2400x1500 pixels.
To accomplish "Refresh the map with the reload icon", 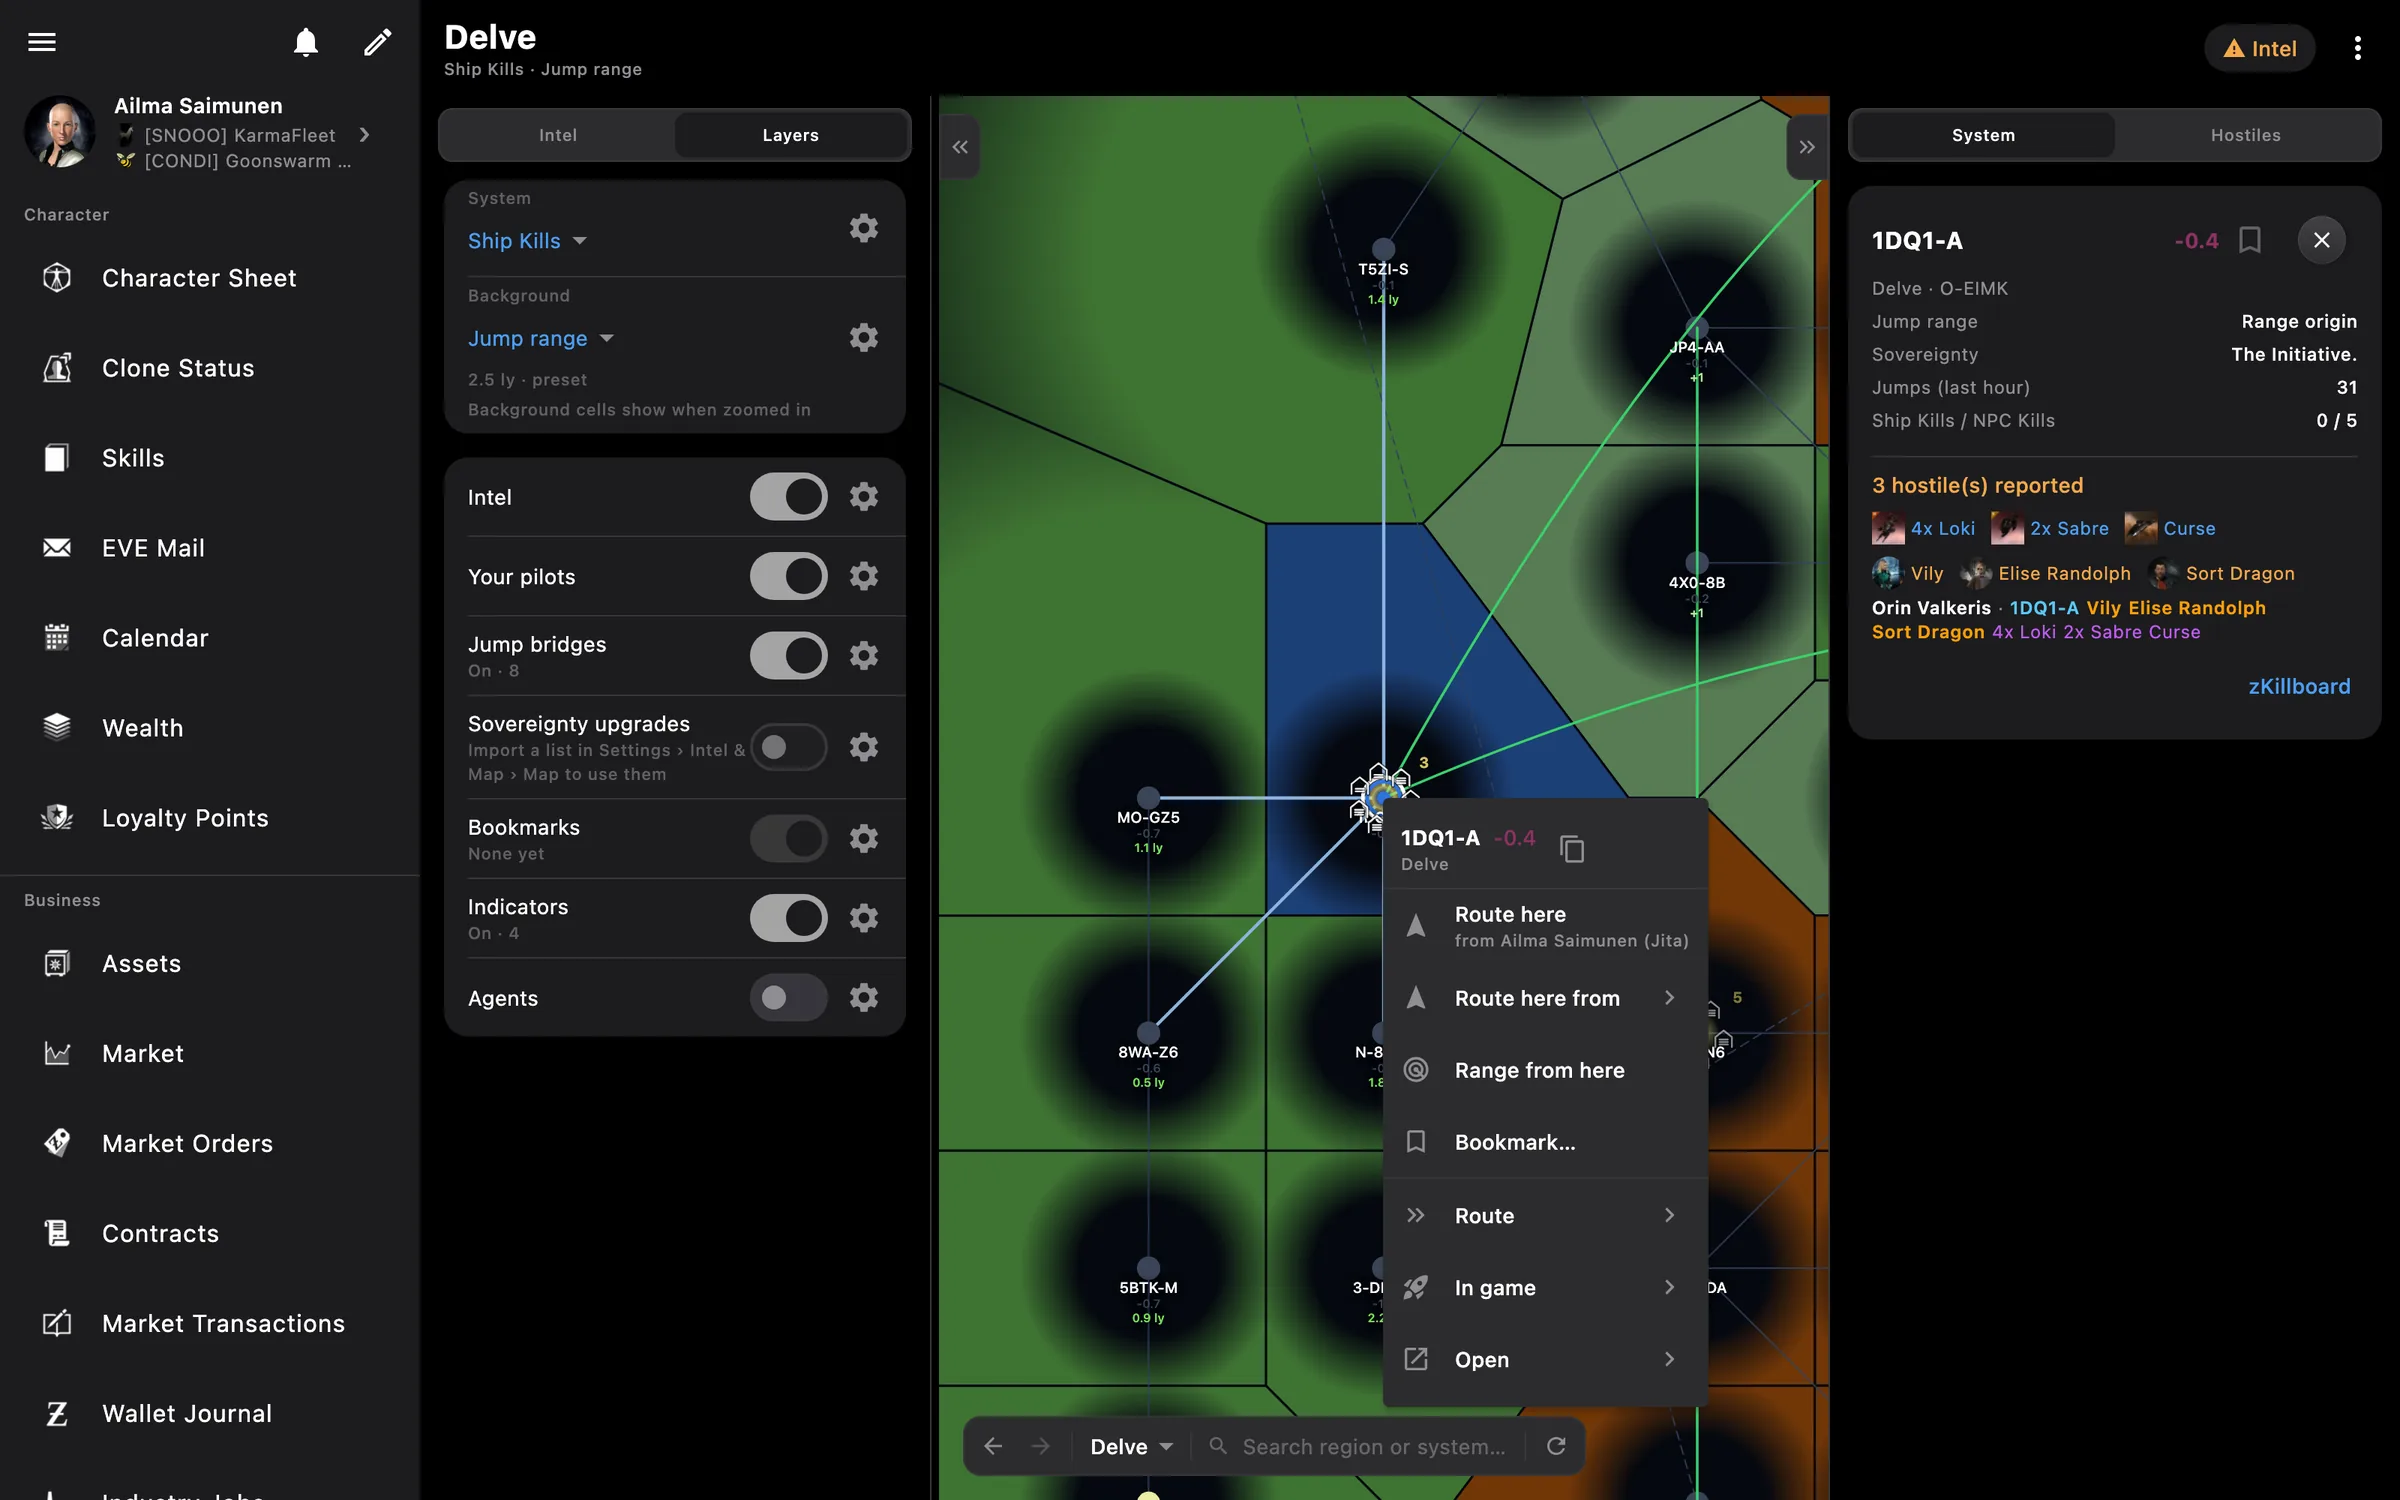I will (1556, 1446).
